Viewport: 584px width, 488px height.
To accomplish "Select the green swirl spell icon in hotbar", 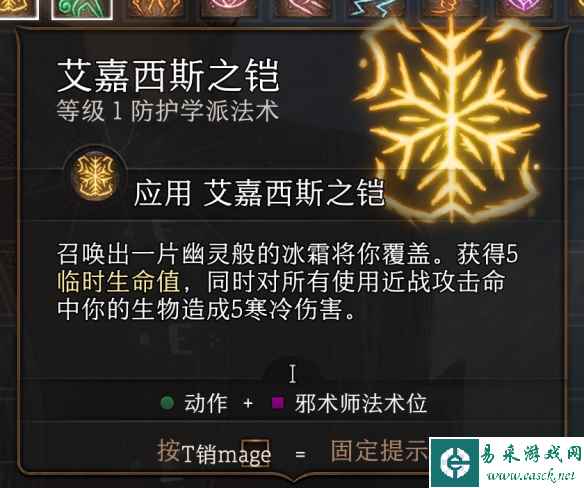I will [x=82, y=8].
